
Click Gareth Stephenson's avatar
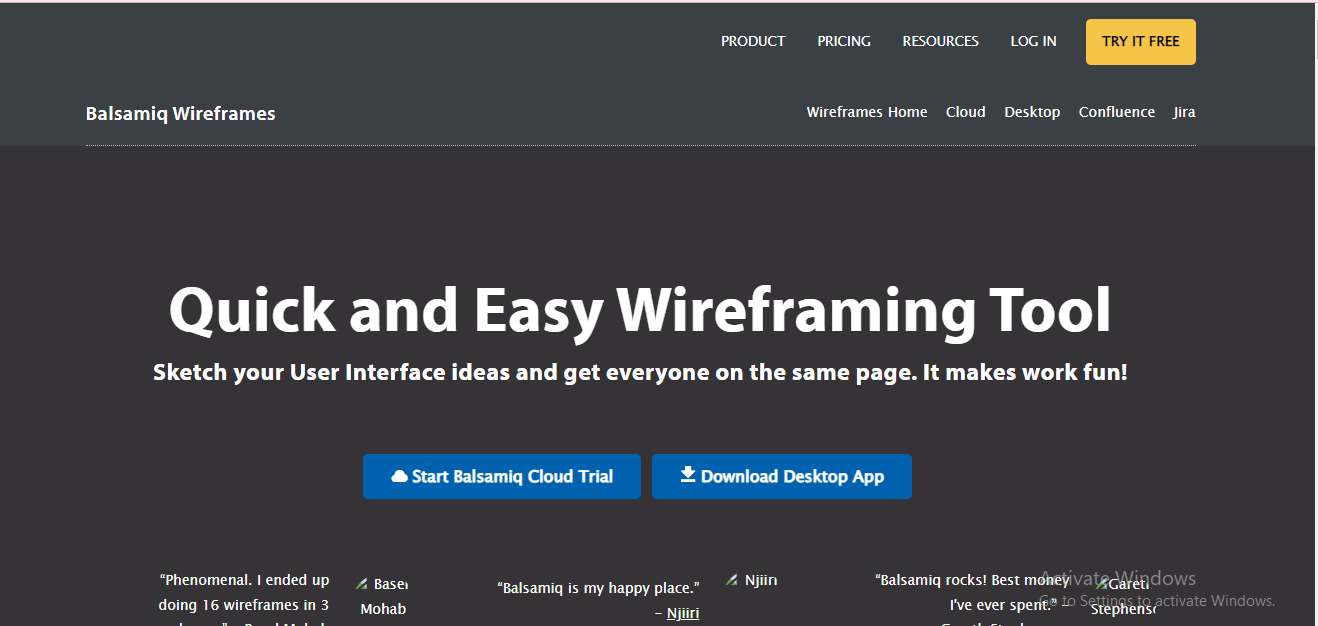pos(1100,583)
